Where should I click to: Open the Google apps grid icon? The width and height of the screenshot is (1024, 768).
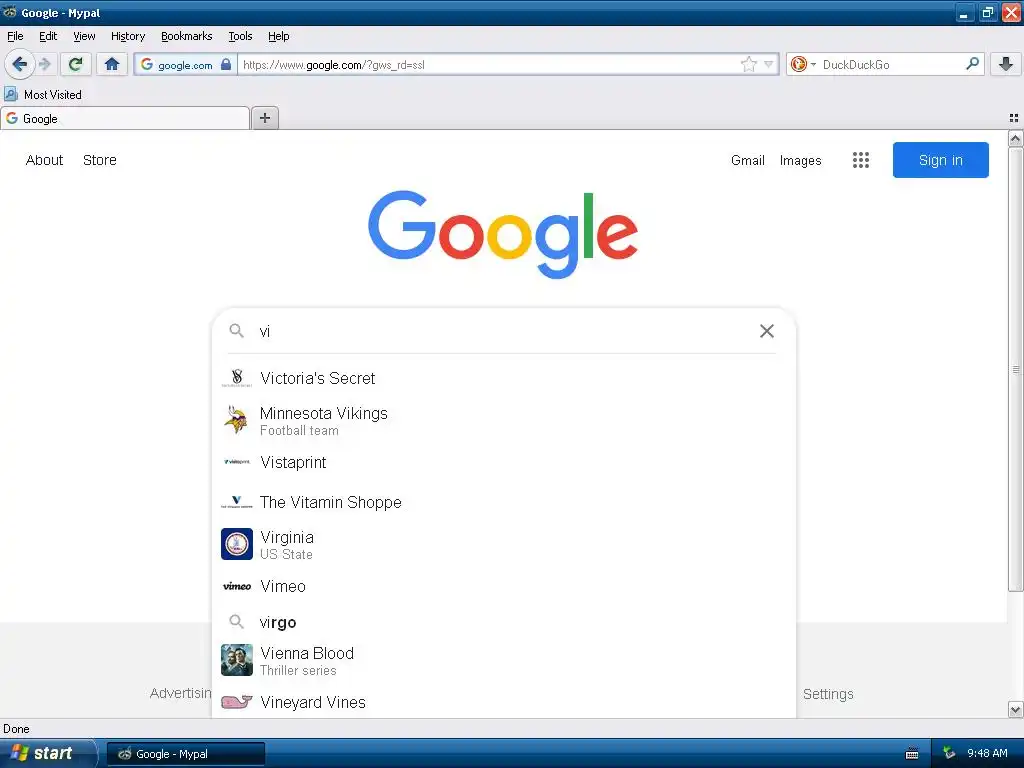861,160
